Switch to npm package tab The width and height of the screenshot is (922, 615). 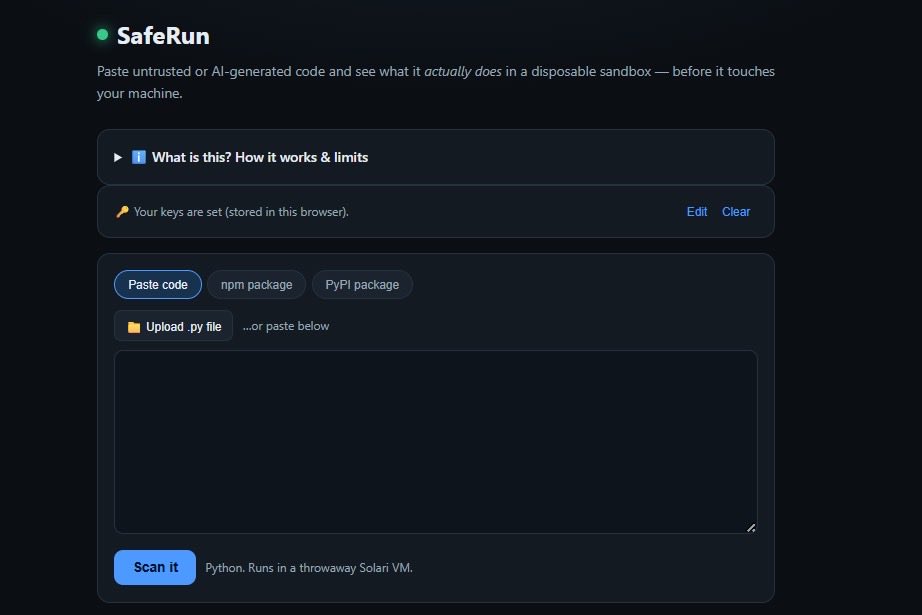pos(256,285)
